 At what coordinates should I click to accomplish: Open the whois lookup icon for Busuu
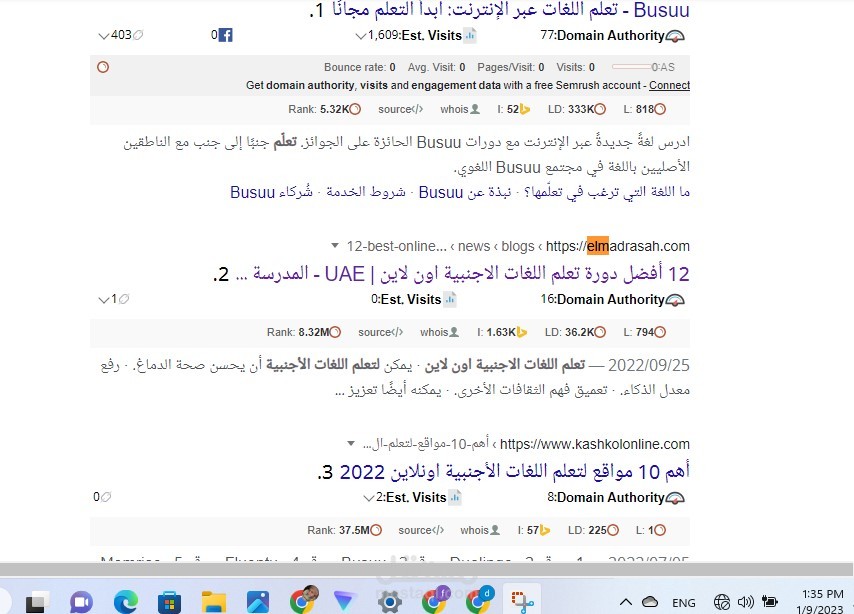point(476,109)
